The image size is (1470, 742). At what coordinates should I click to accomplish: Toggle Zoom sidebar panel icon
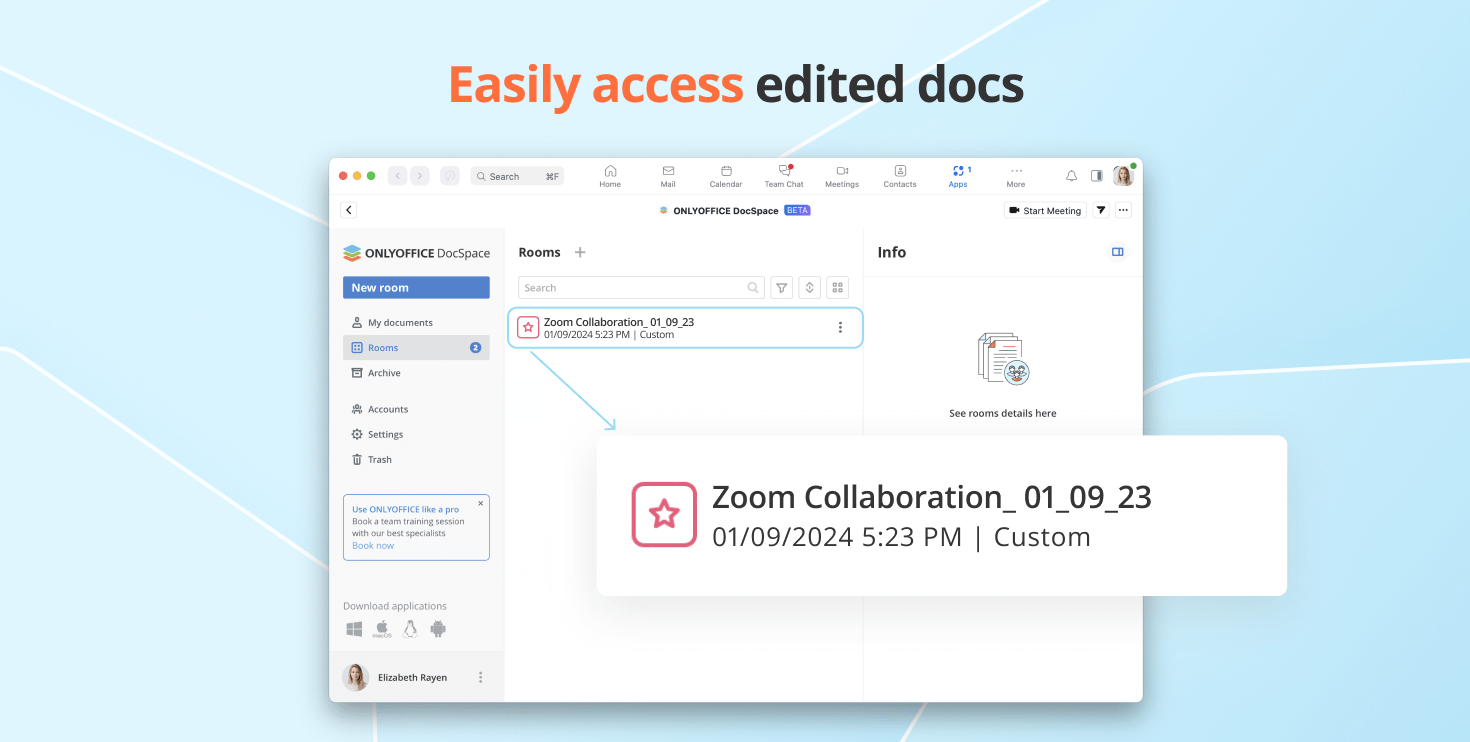click(x=1096, y=176)
